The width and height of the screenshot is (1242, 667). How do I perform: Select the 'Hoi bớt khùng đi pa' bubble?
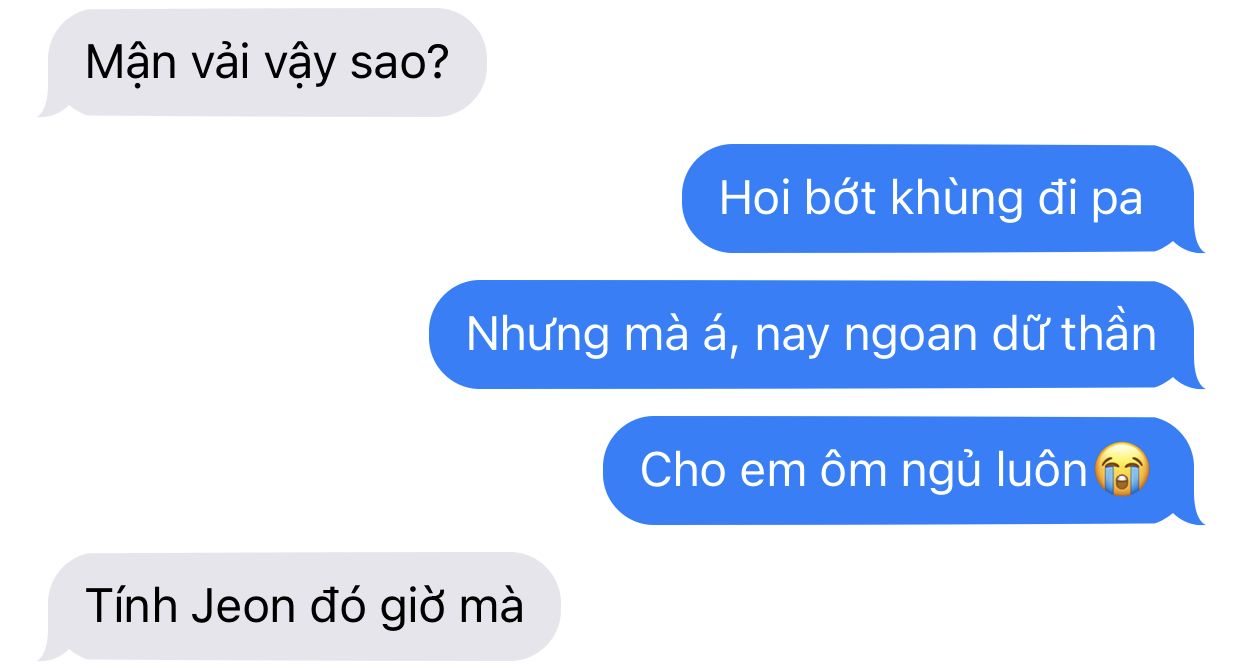(x=943, y=199)
